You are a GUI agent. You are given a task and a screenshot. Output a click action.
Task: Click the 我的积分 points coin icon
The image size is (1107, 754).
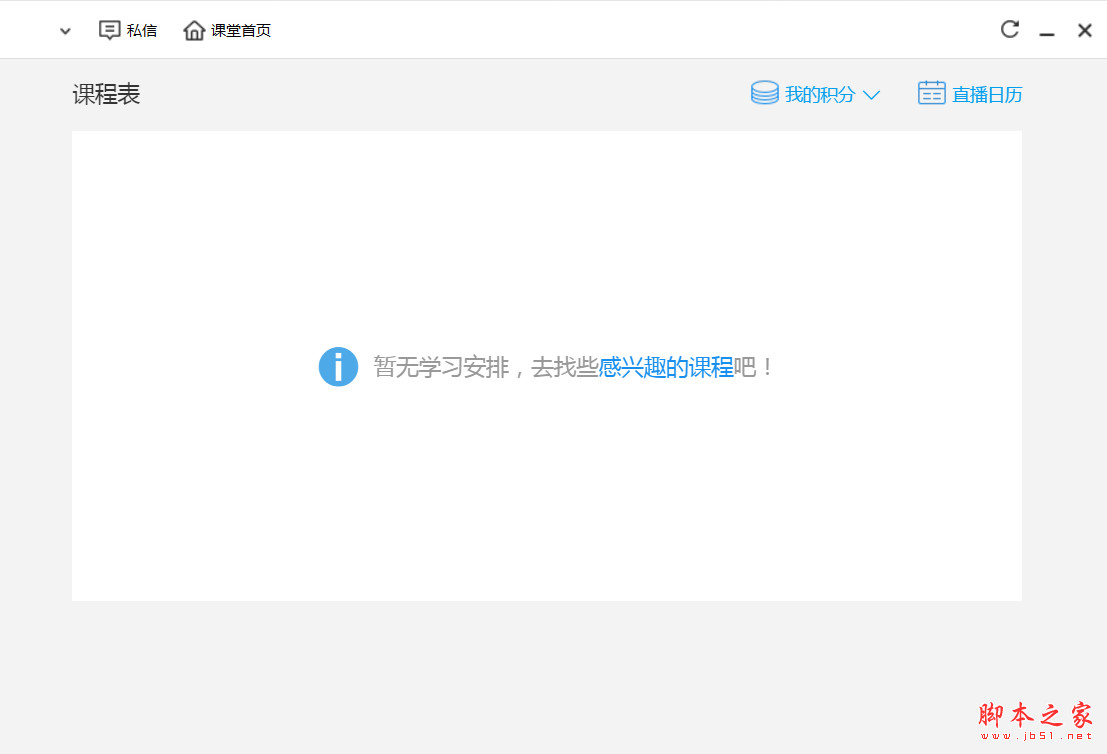coord(764,92)
